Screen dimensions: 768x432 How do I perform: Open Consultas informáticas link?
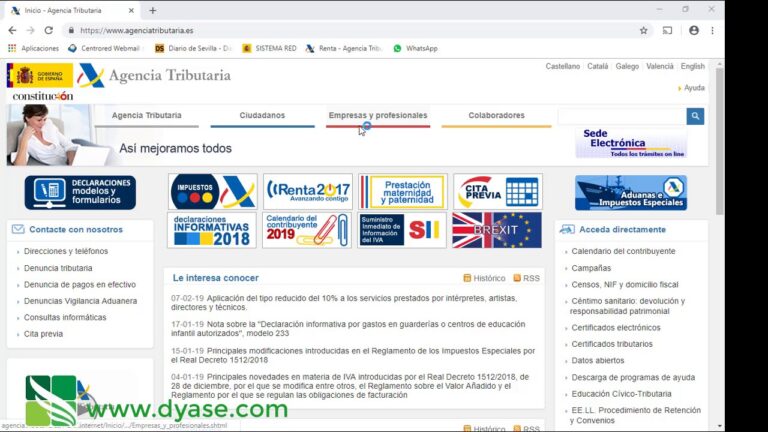tap(65, 317)
